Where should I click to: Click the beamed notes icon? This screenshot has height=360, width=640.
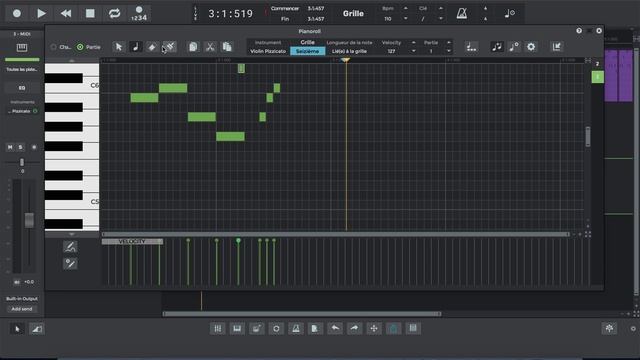[x=497, y=47]
